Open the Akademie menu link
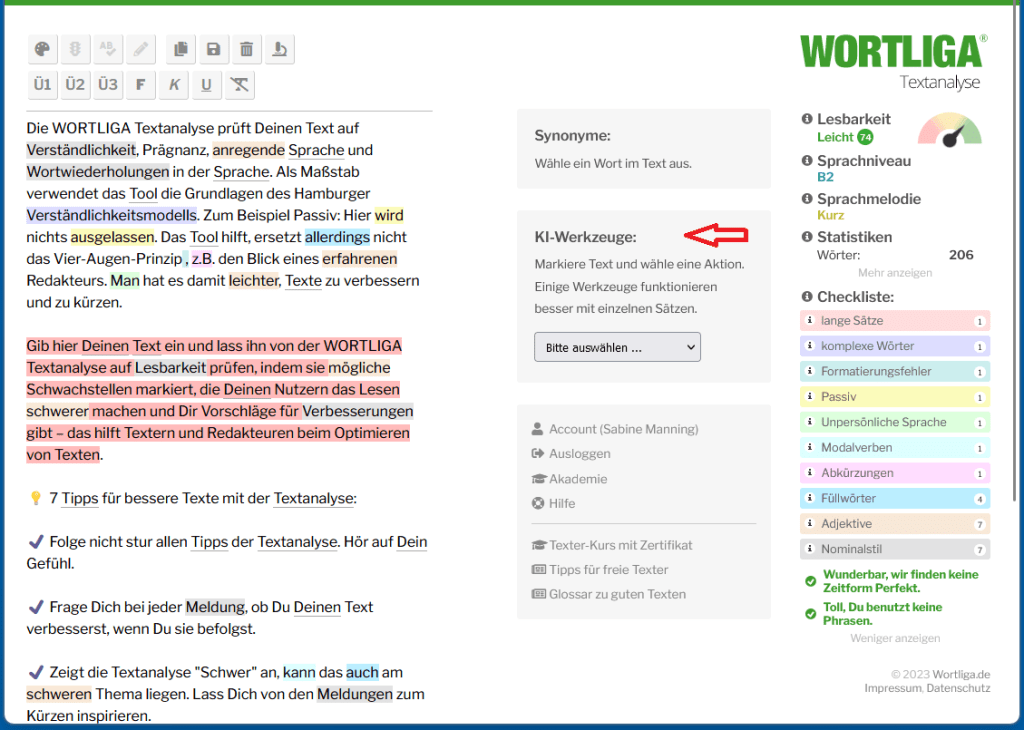Image resolution: width=1024 pixels, height=730 pixels. tap(577, 479)
